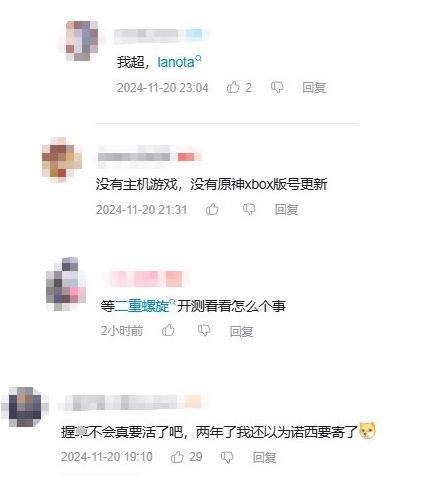Like the 二重螺旋 comment
The height and width of the screenshot is (477, 422).
(x=168, y=330)
